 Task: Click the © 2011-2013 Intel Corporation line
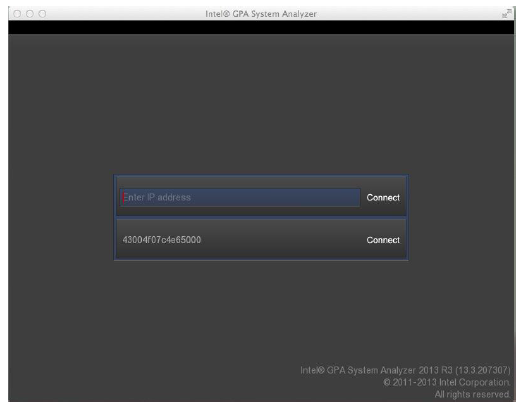[447, 382]
